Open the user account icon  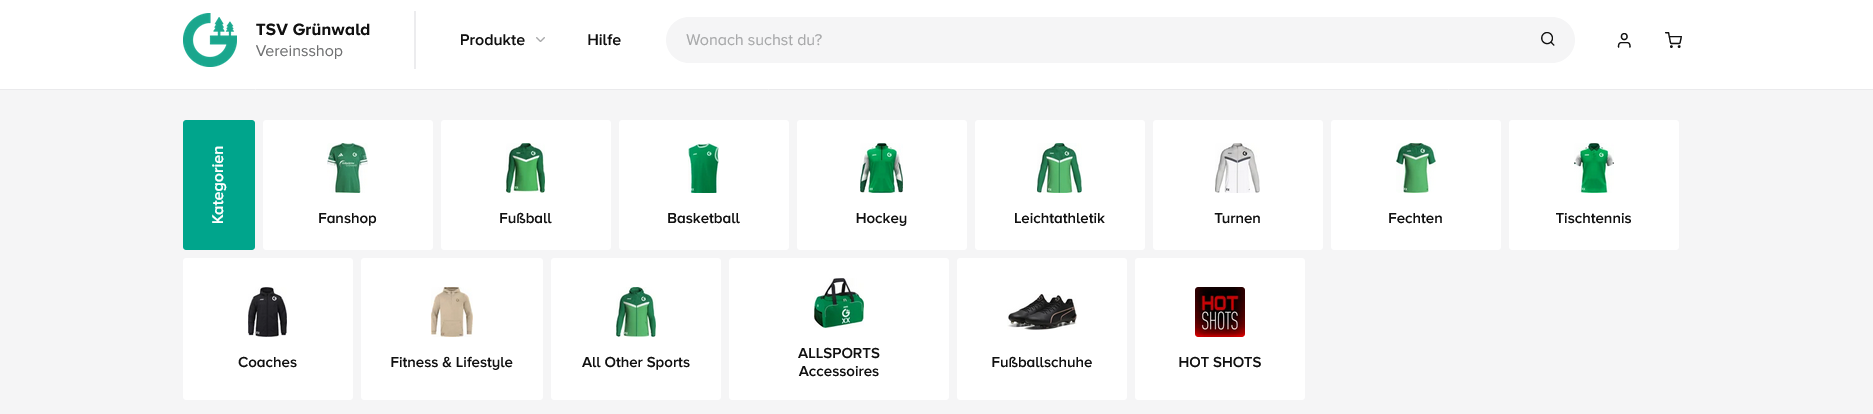pyautogui.click(x=1624, y=40)
